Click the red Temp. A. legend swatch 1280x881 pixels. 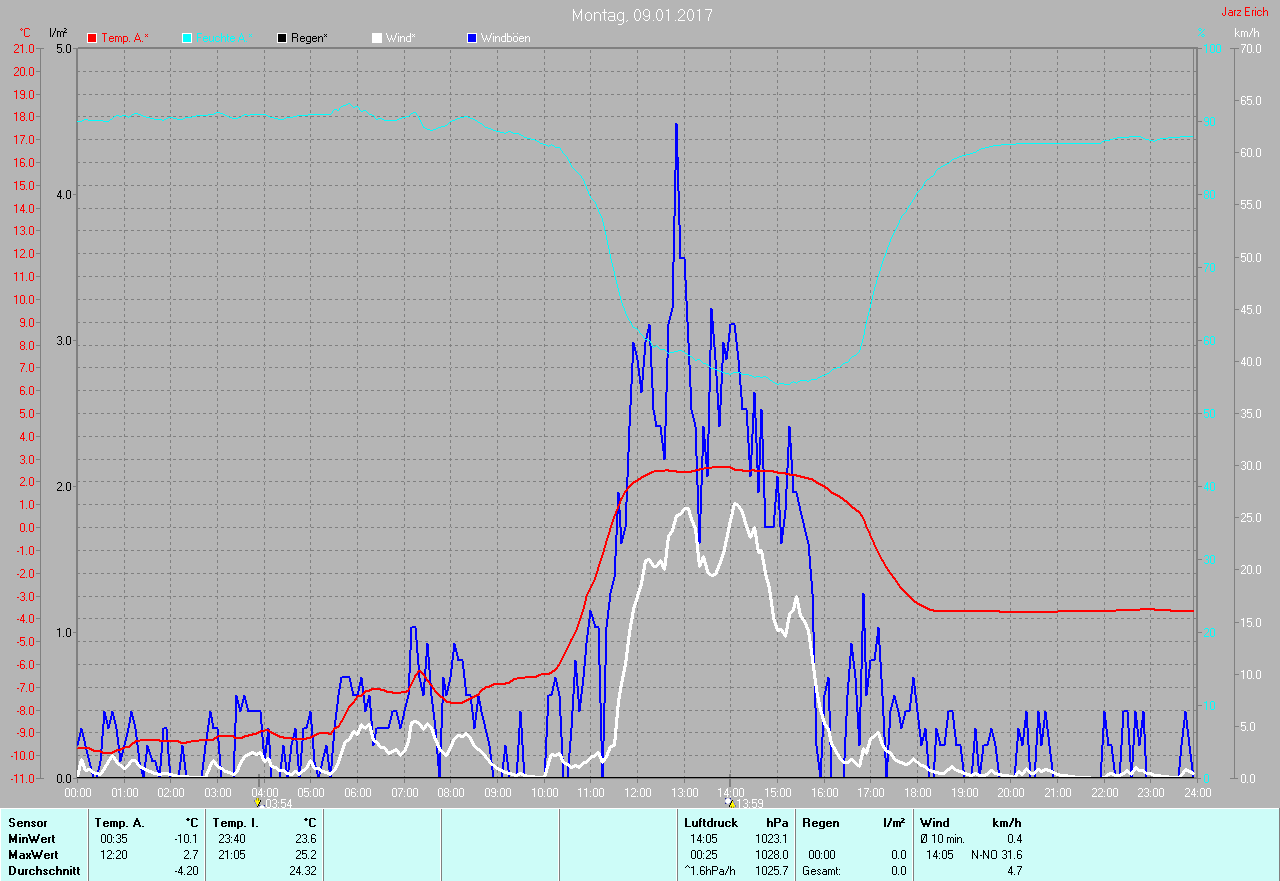93,38
